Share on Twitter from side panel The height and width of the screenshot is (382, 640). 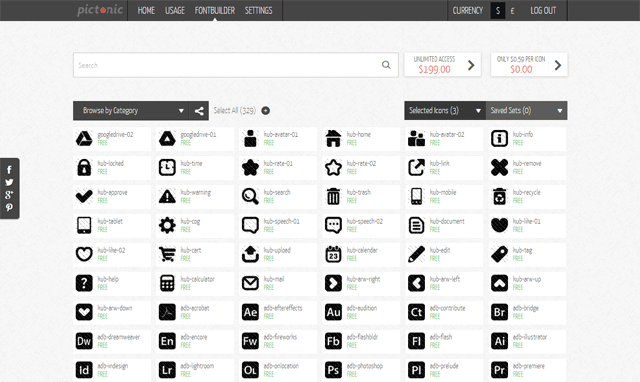pyautogui.click(x=9, y=182)
